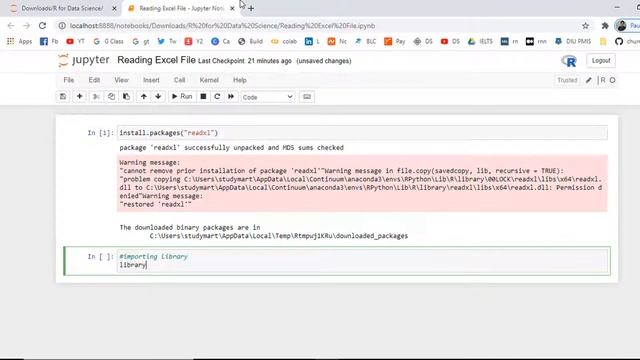The height and width of the screenshot is (360, 640).
Task: Move selected cell up arrow
Action: point(144,97)
